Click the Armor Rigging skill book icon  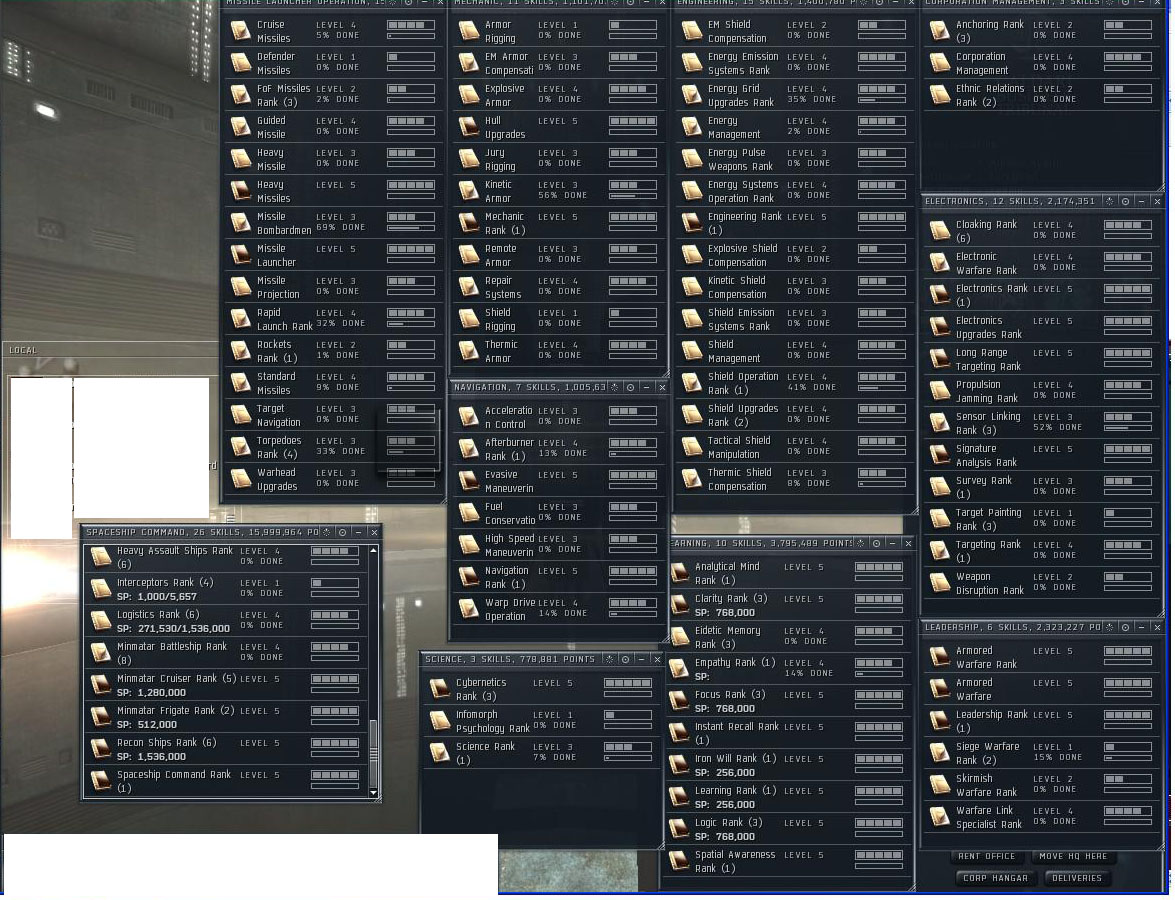pos(469,31)
